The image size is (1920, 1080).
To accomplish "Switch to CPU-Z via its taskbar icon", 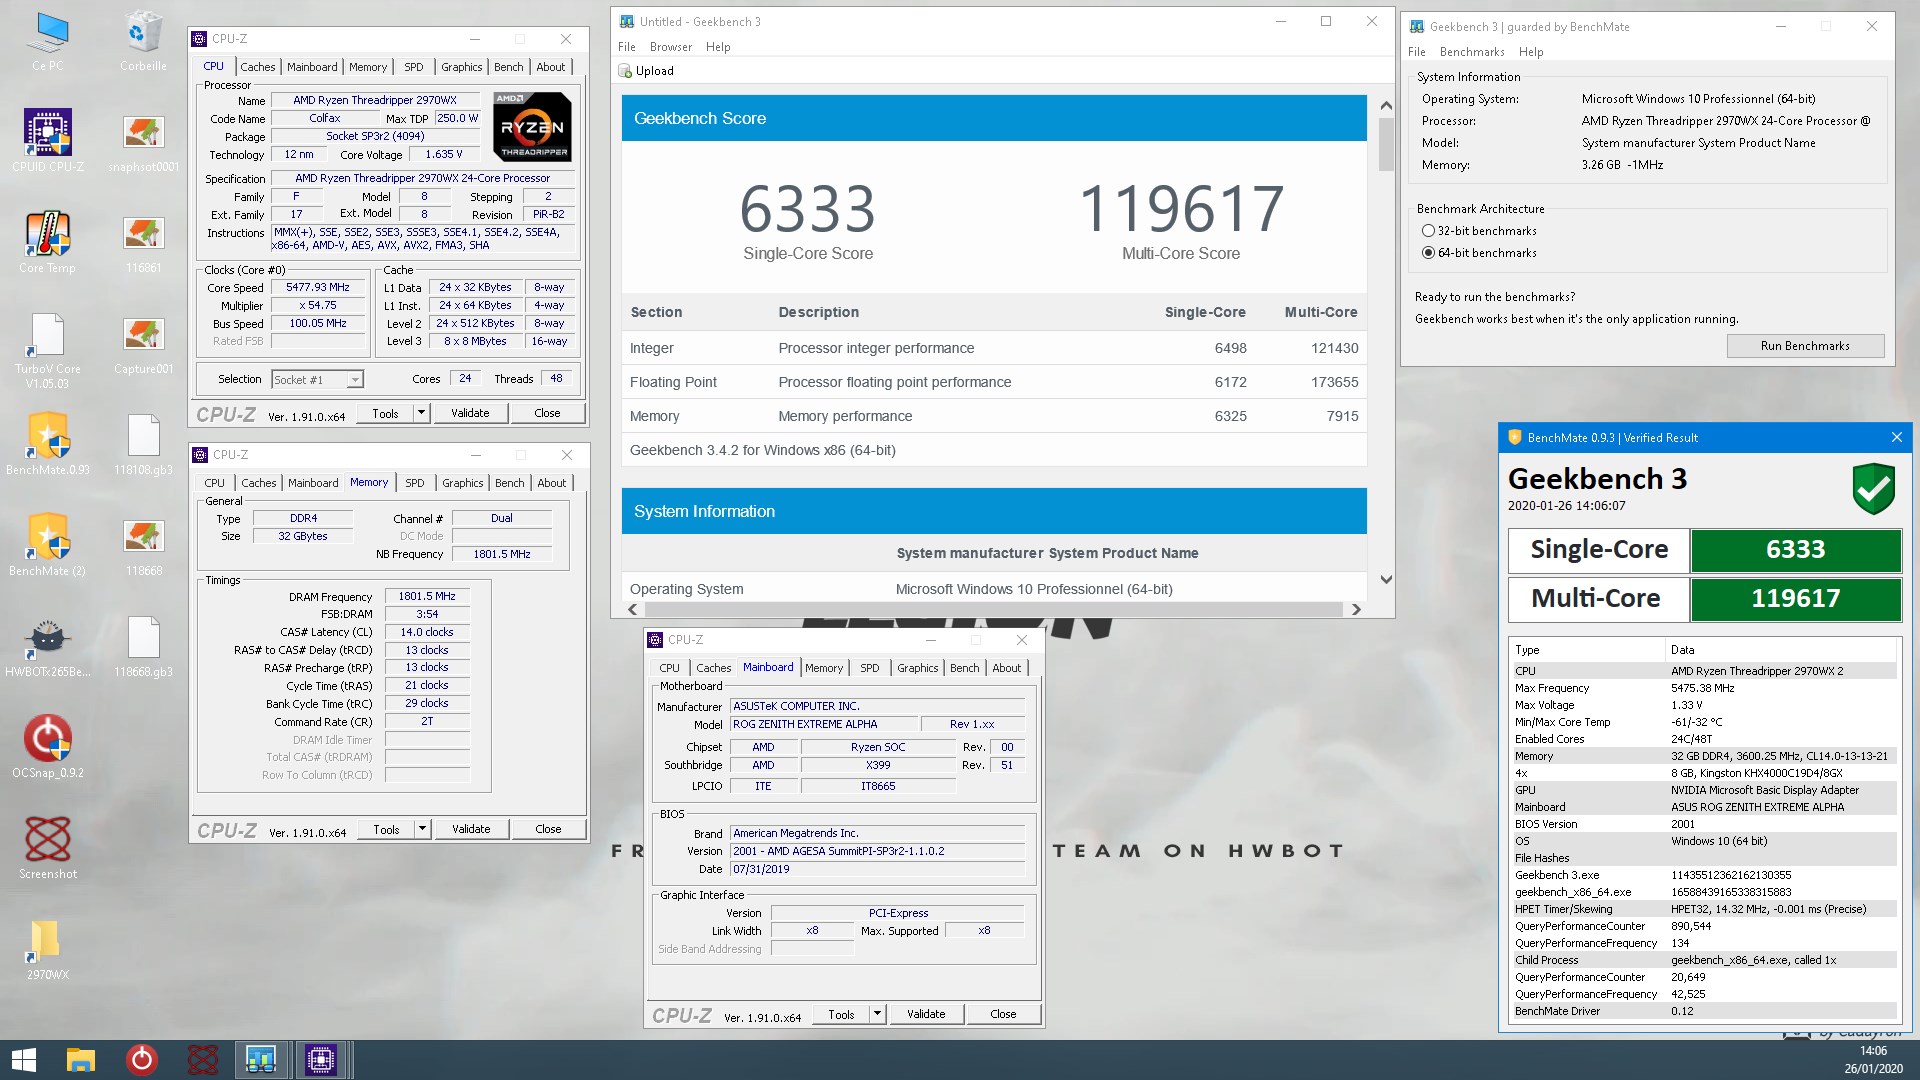I will click(x=321, y=1060).
